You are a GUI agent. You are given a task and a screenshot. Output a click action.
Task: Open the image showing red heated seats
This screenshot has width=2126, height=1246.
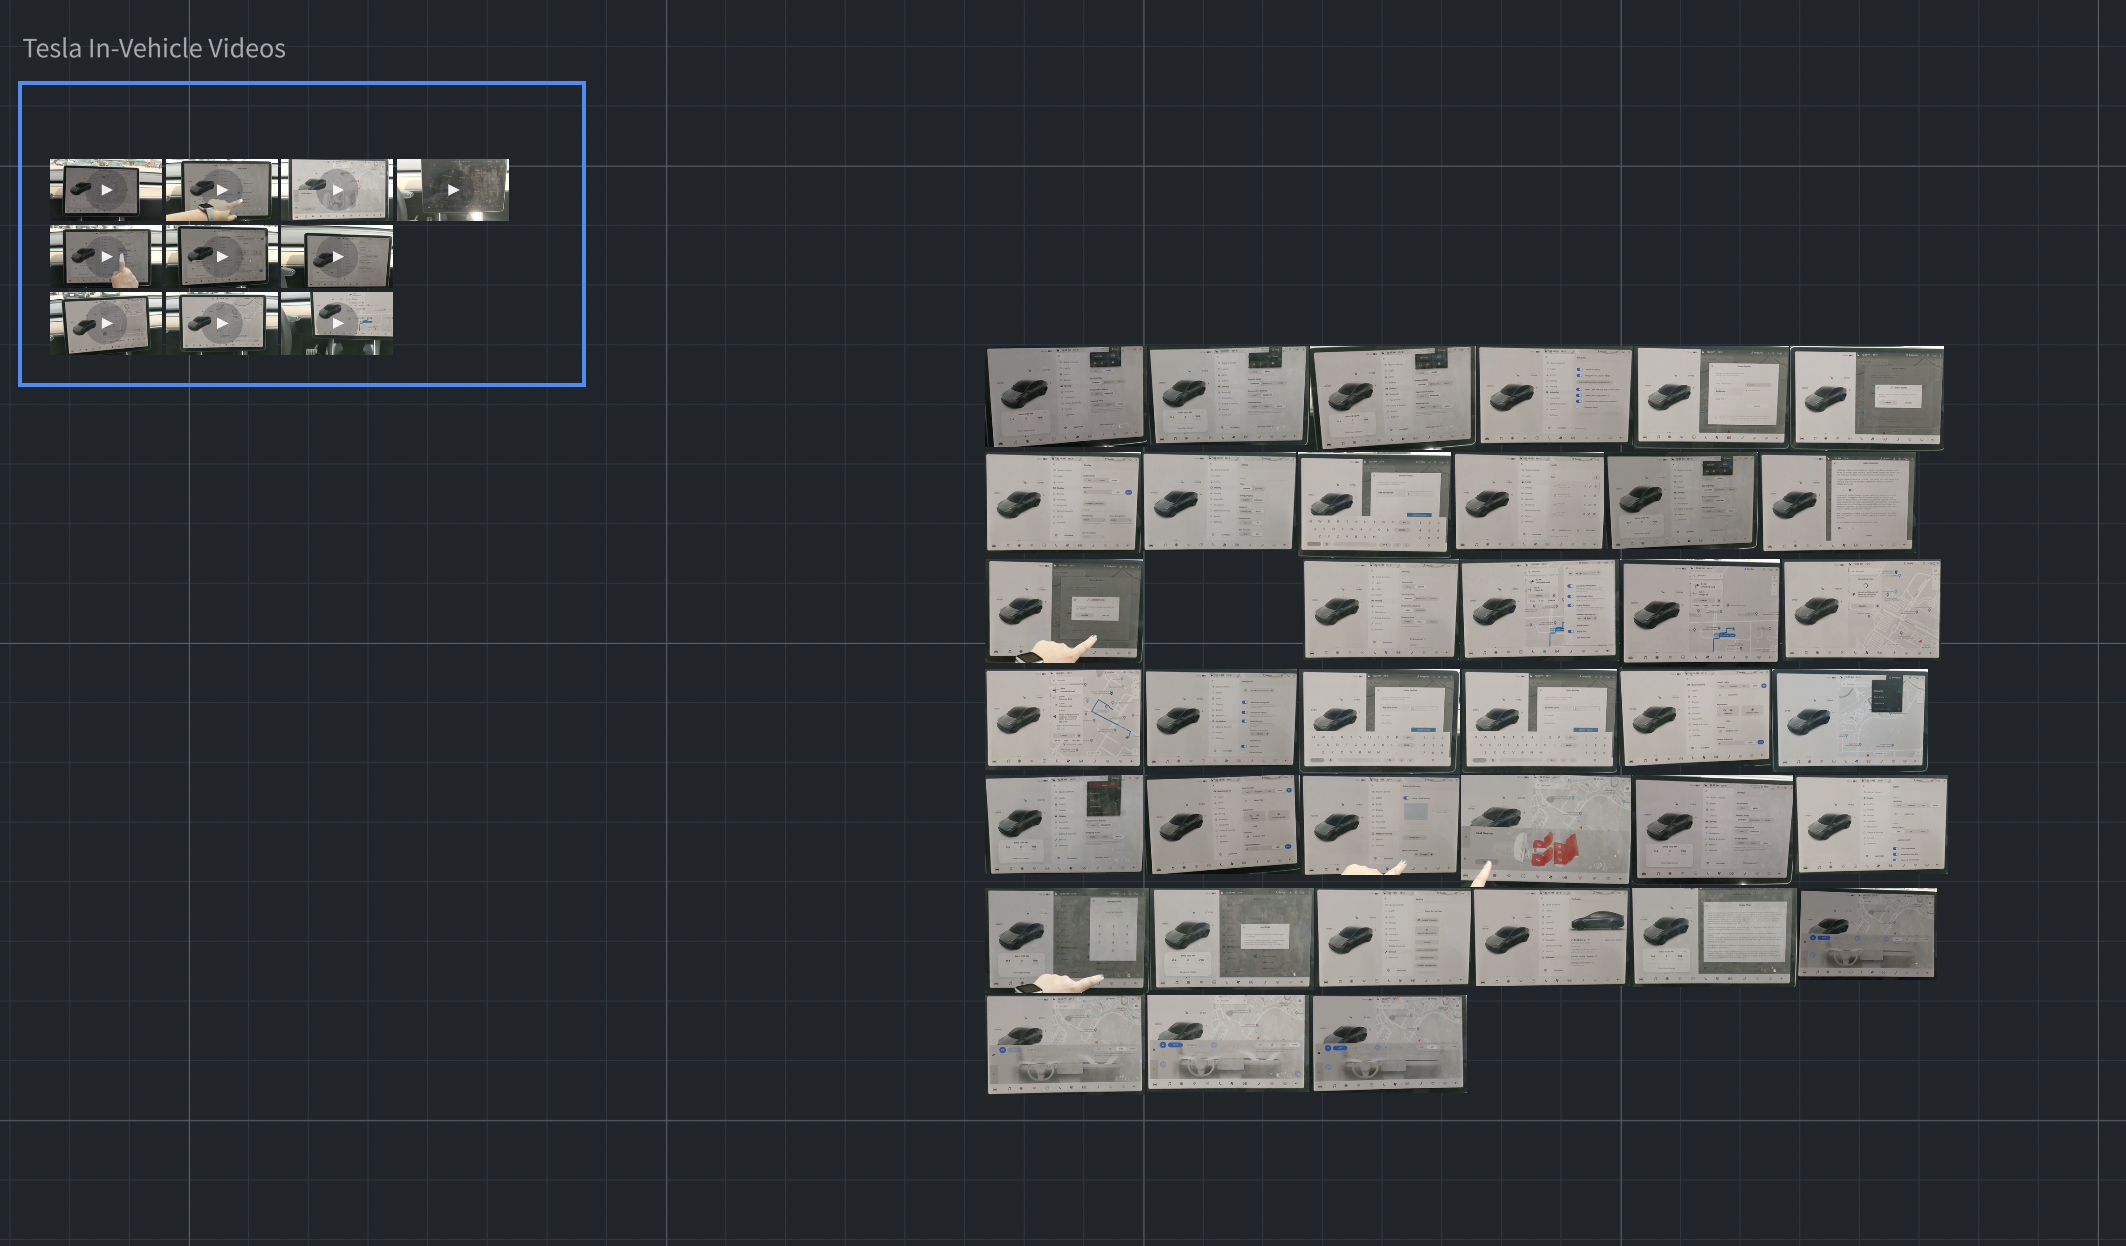(1545, 829)
